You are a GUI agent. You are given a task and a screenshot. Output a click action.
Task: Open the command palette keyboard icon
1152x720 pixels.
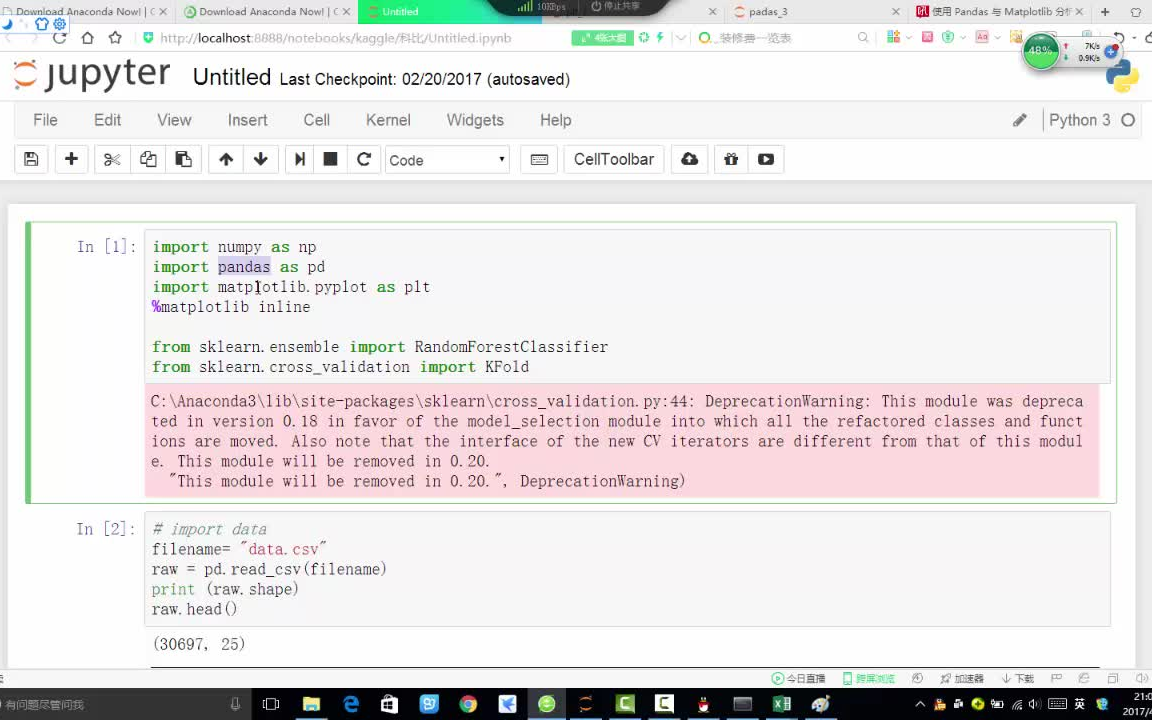tap(539, 159)
